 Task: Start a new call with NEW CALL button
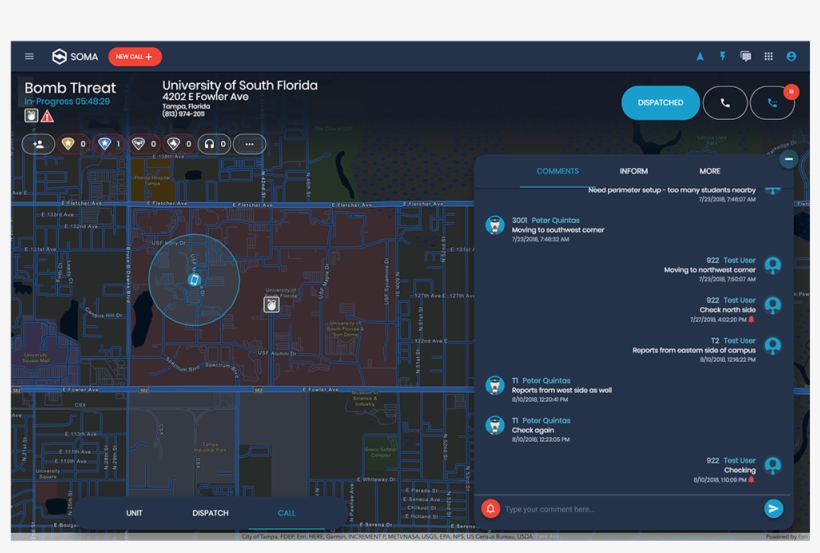pyautogui.click(x=135, y=57)
